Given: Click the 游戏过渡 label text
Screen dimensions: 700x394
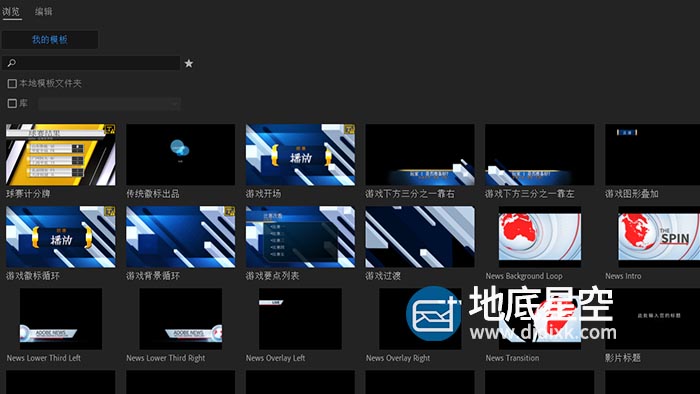Looking at the screenshot, I should pos(383,276).
